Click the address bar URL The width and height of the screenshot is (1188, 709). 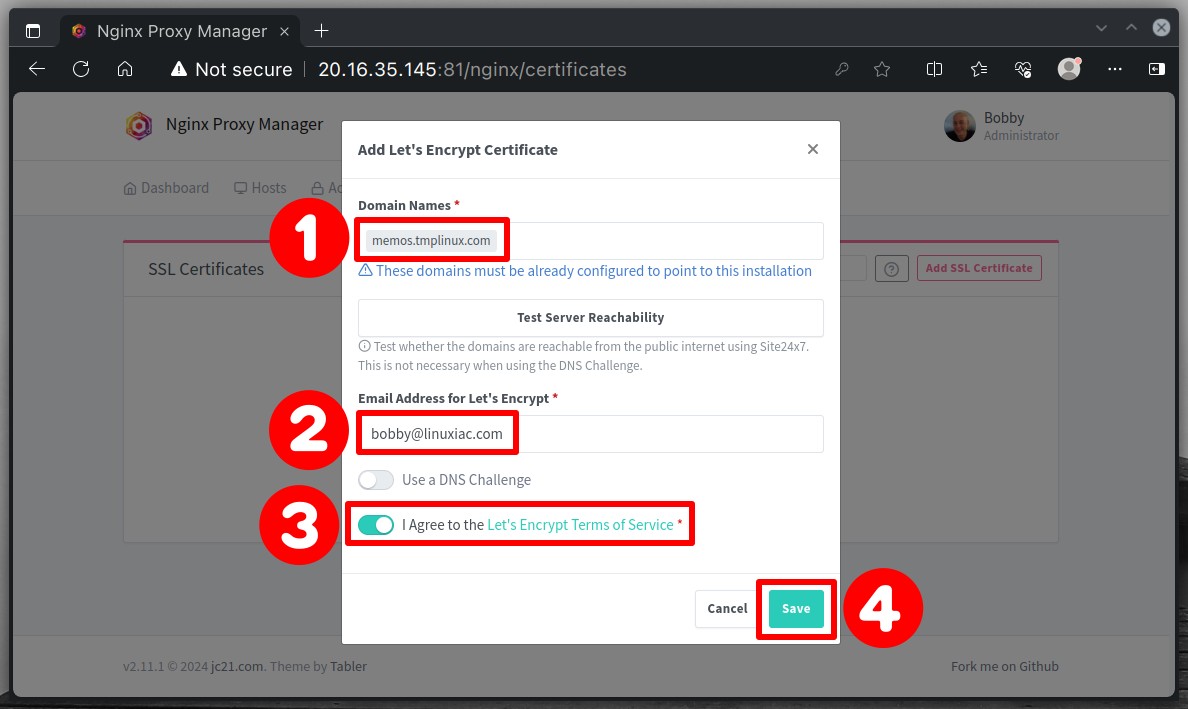pos(472,69)
